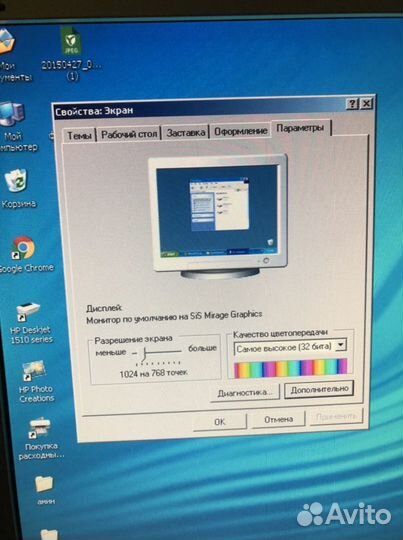Screen dimensions: 403x540
Task: Open the Оформление tab
Action: (240, 131)
